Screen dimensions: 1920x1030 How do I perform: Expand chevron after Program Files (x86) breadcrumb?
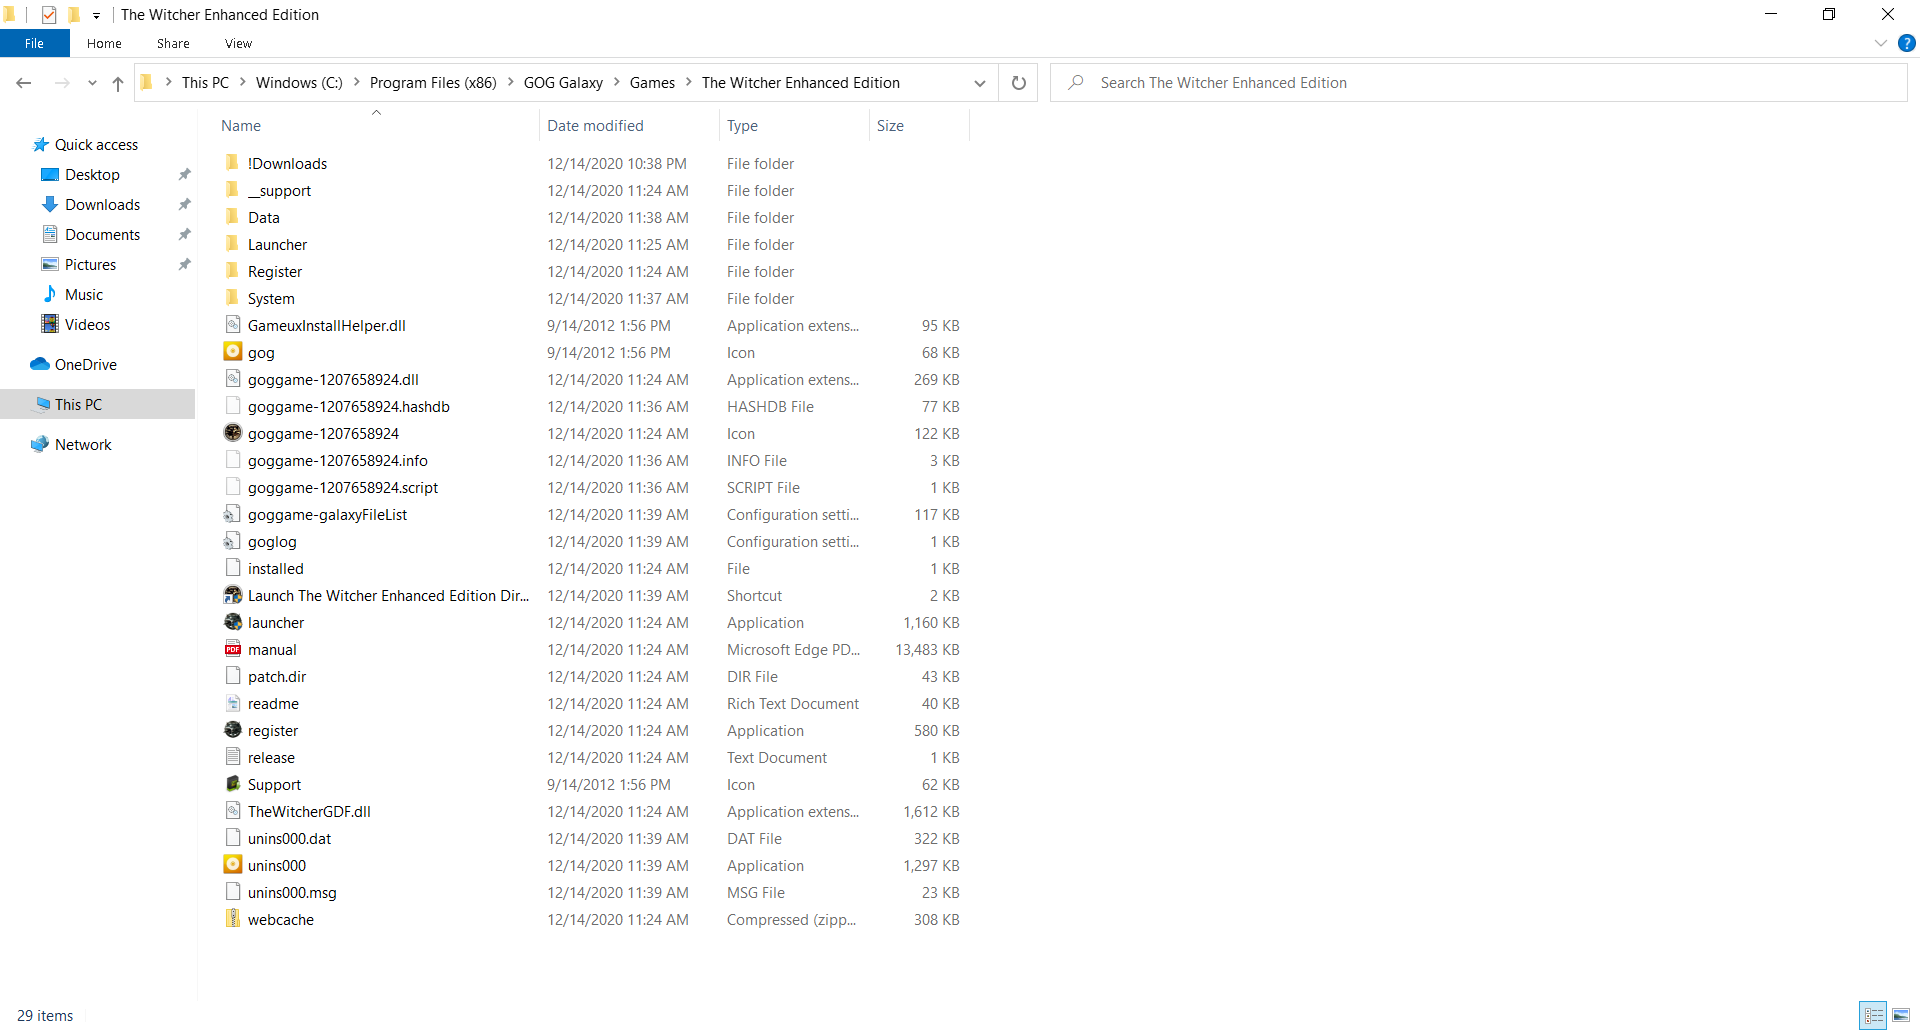510,83
